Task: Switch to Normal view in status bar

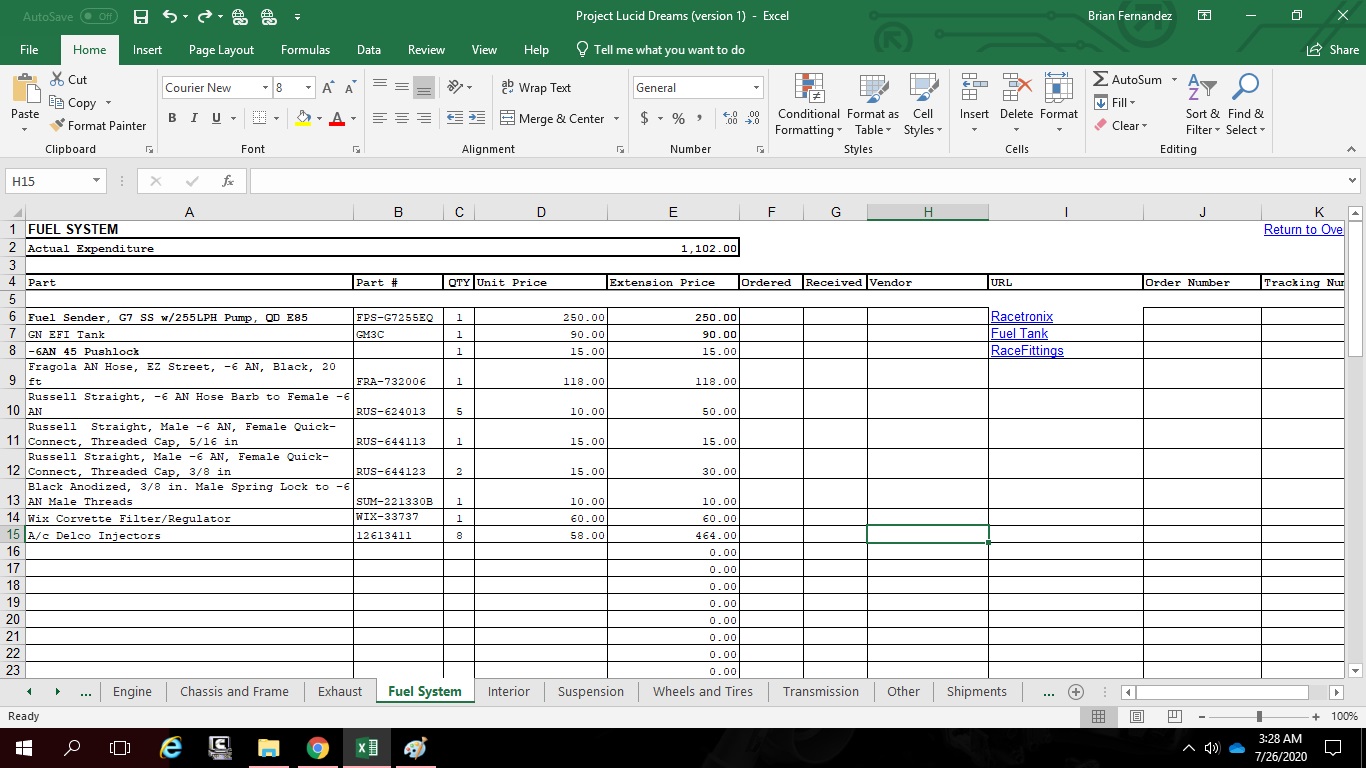Action: pyautogui.click(x=1099, y=716)
